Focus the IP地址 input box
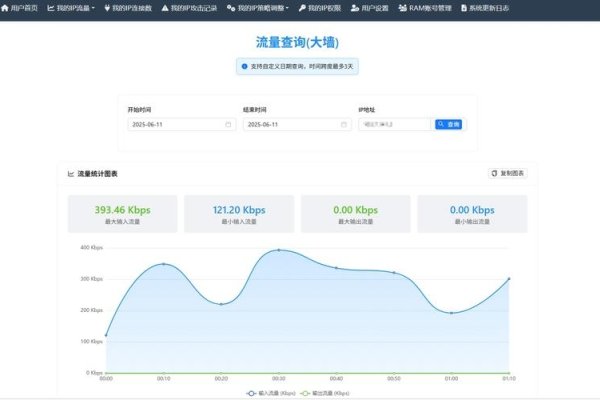The width and height of the screenshot is (600, 400). click(395, 124)
